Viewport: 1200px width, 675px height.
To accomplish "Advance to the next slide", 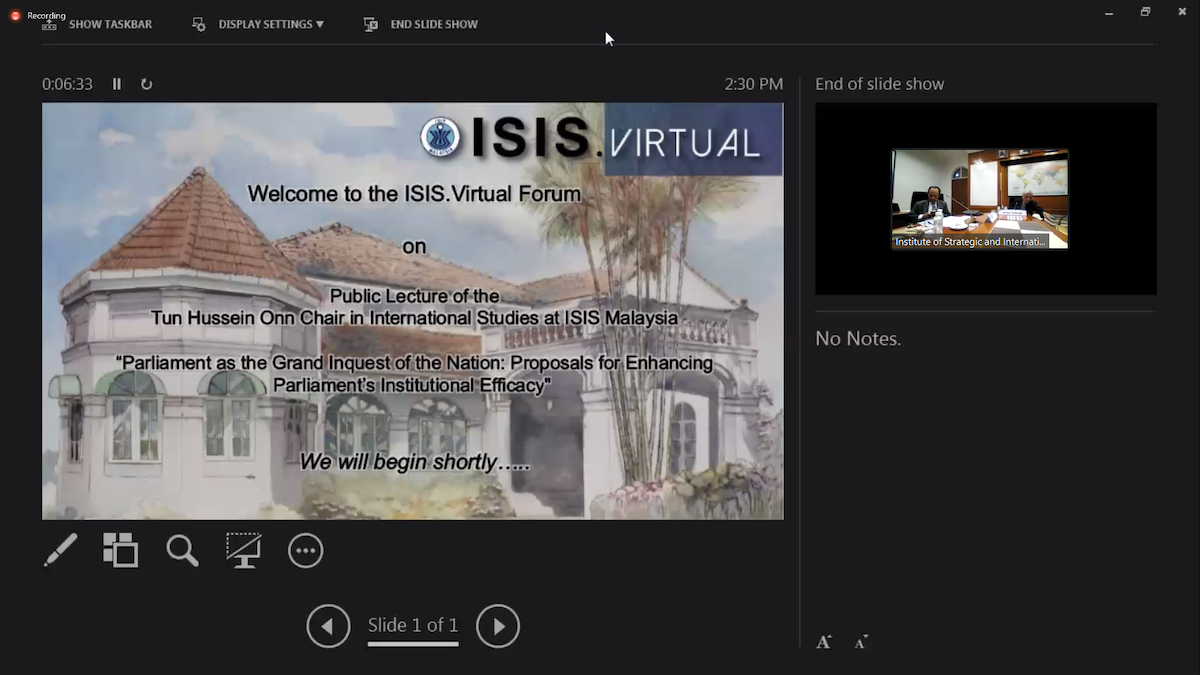I will point(498,627).
